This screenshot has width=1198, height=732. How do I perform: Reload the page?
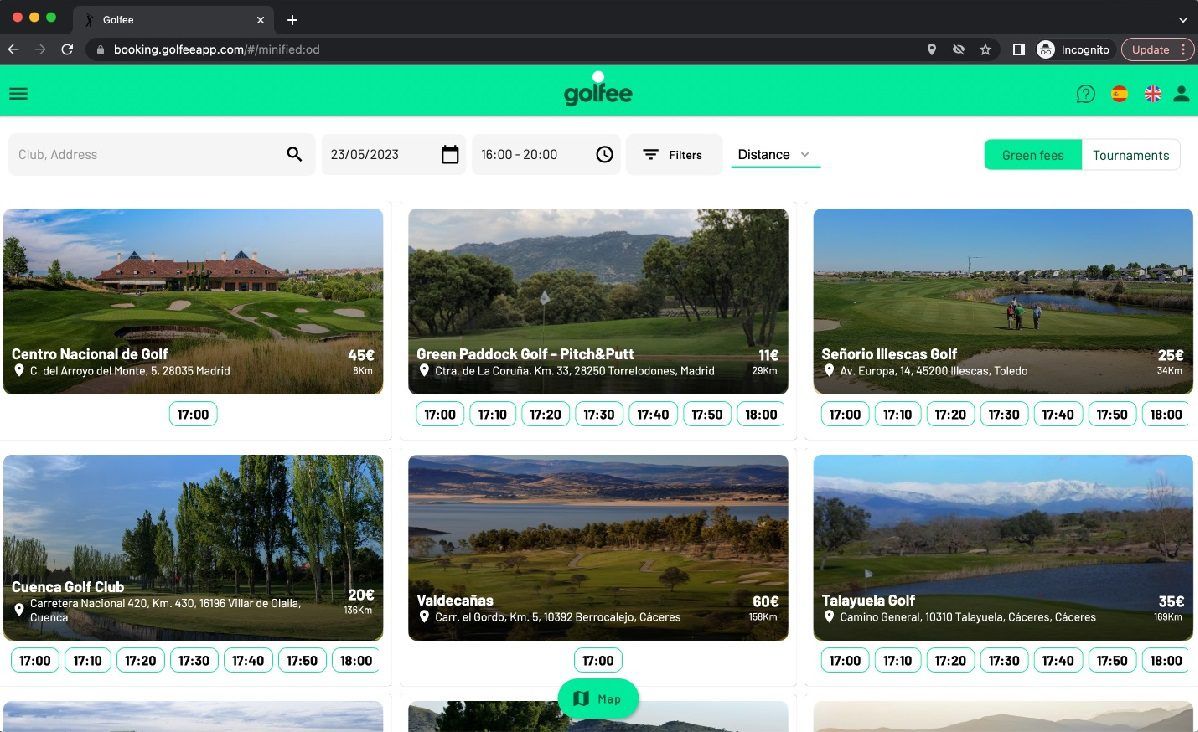click(x=67, y=50)
